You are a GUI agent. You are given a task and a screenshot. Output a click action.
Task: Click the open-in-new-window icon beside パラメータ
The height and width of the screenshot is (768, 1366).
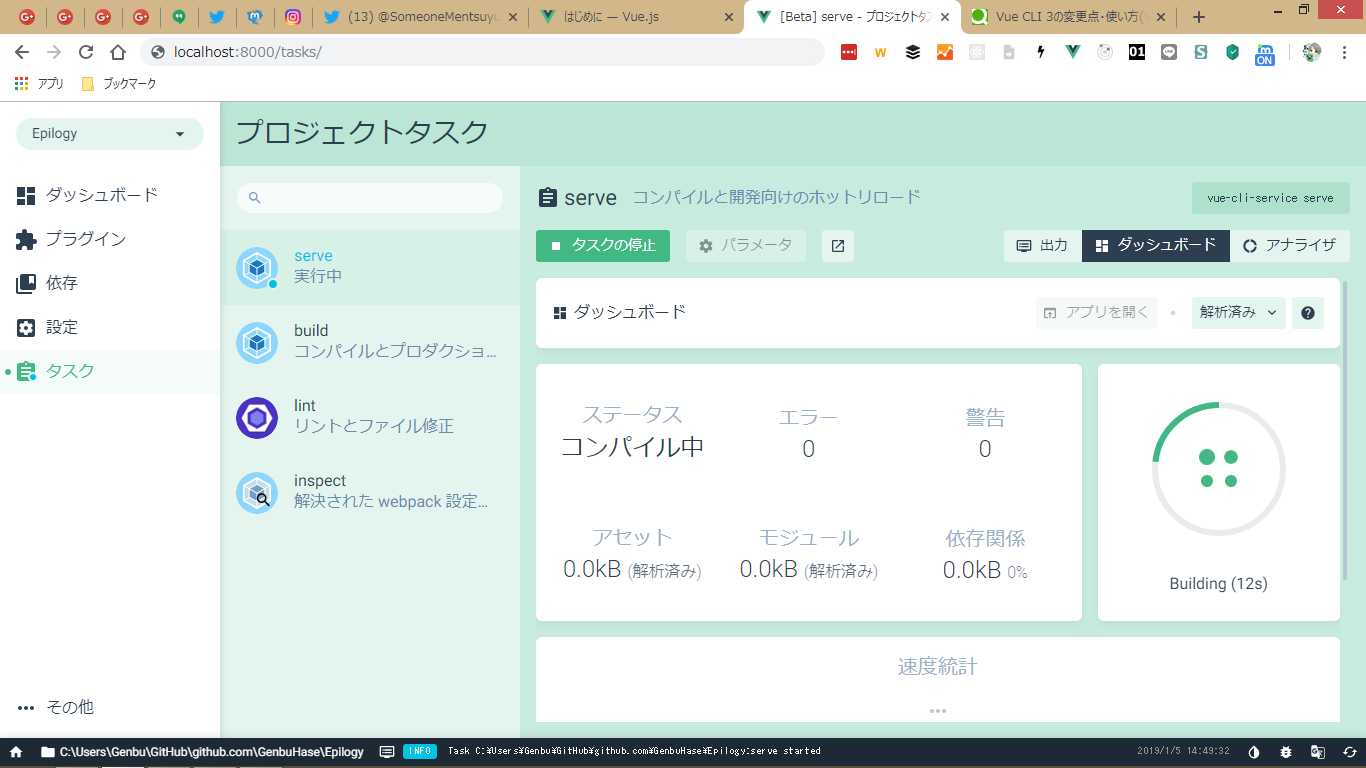click(x=838, y=246)
